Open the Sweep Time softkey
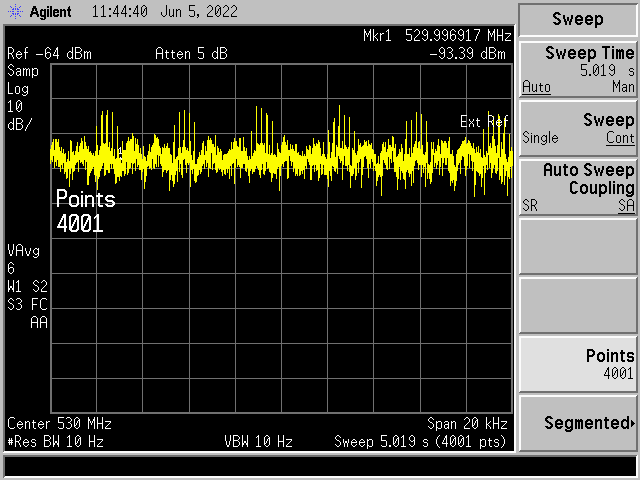The image size is (640, 480). pyautogui.click(x=578, y=69)
